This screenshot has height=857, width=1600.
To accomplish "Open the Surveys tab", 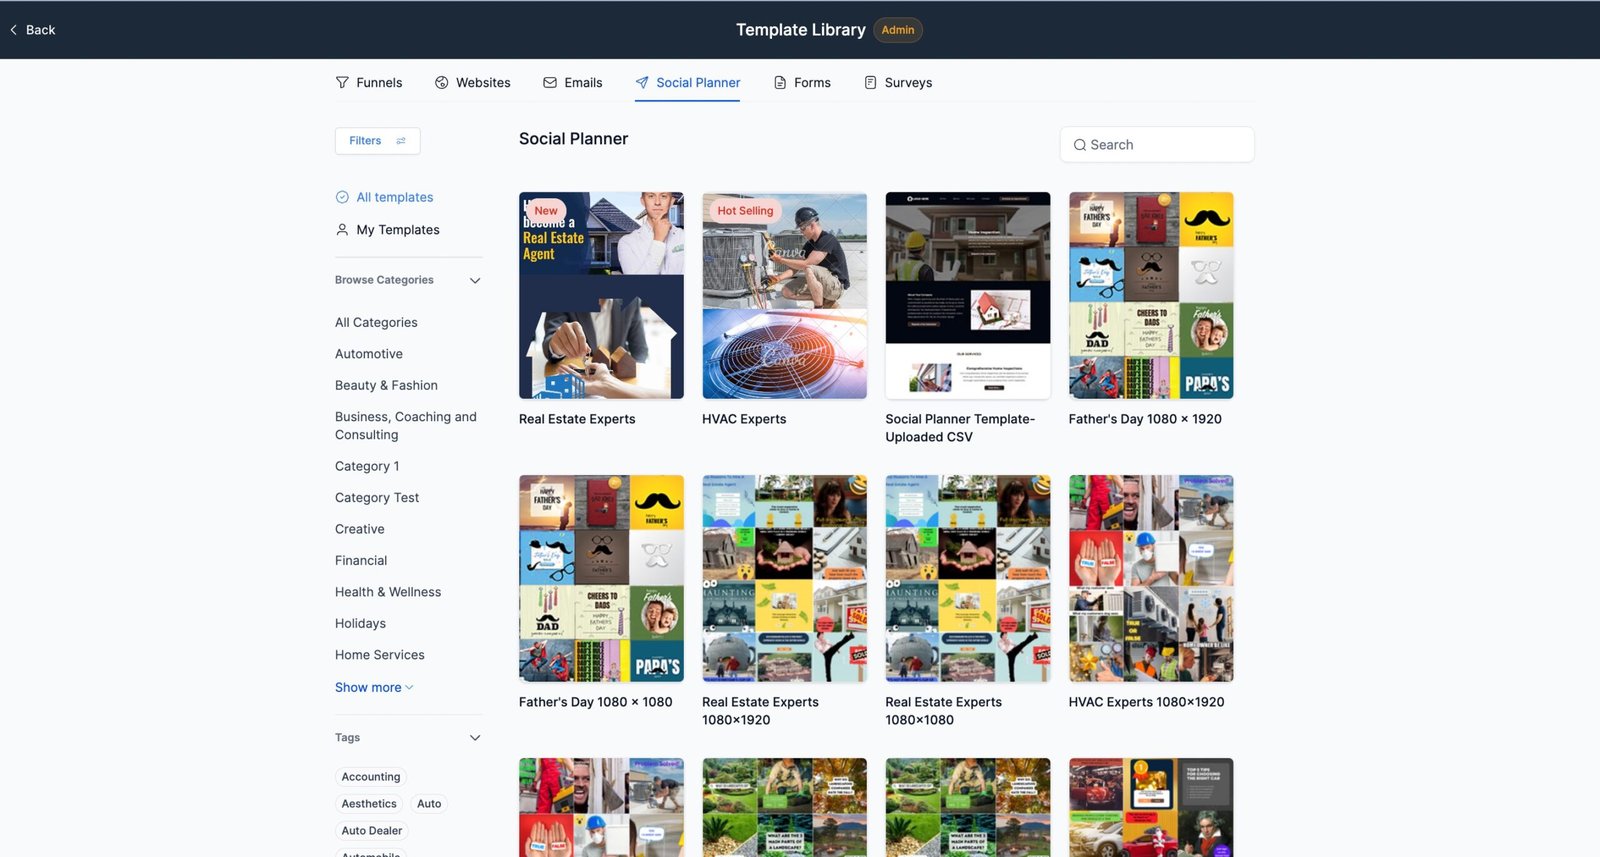I will [x=907, y=83].
